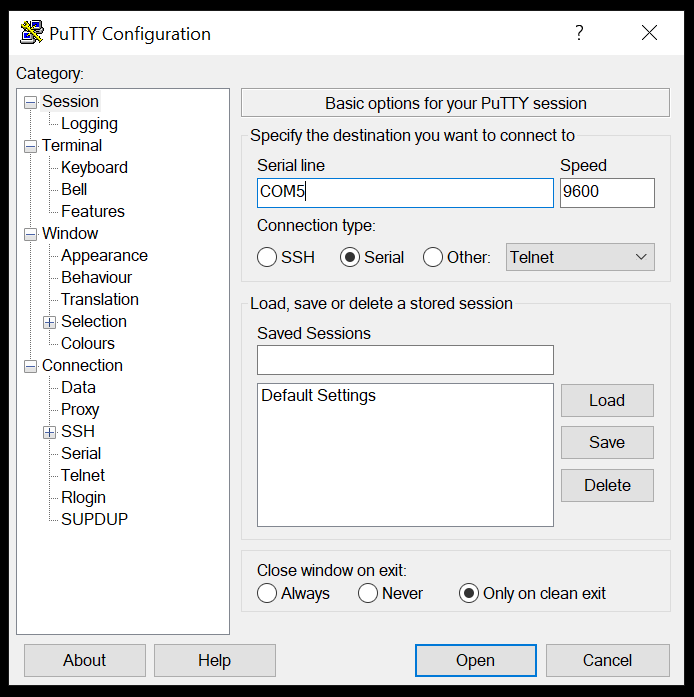Click the Open button

[476, 660]
